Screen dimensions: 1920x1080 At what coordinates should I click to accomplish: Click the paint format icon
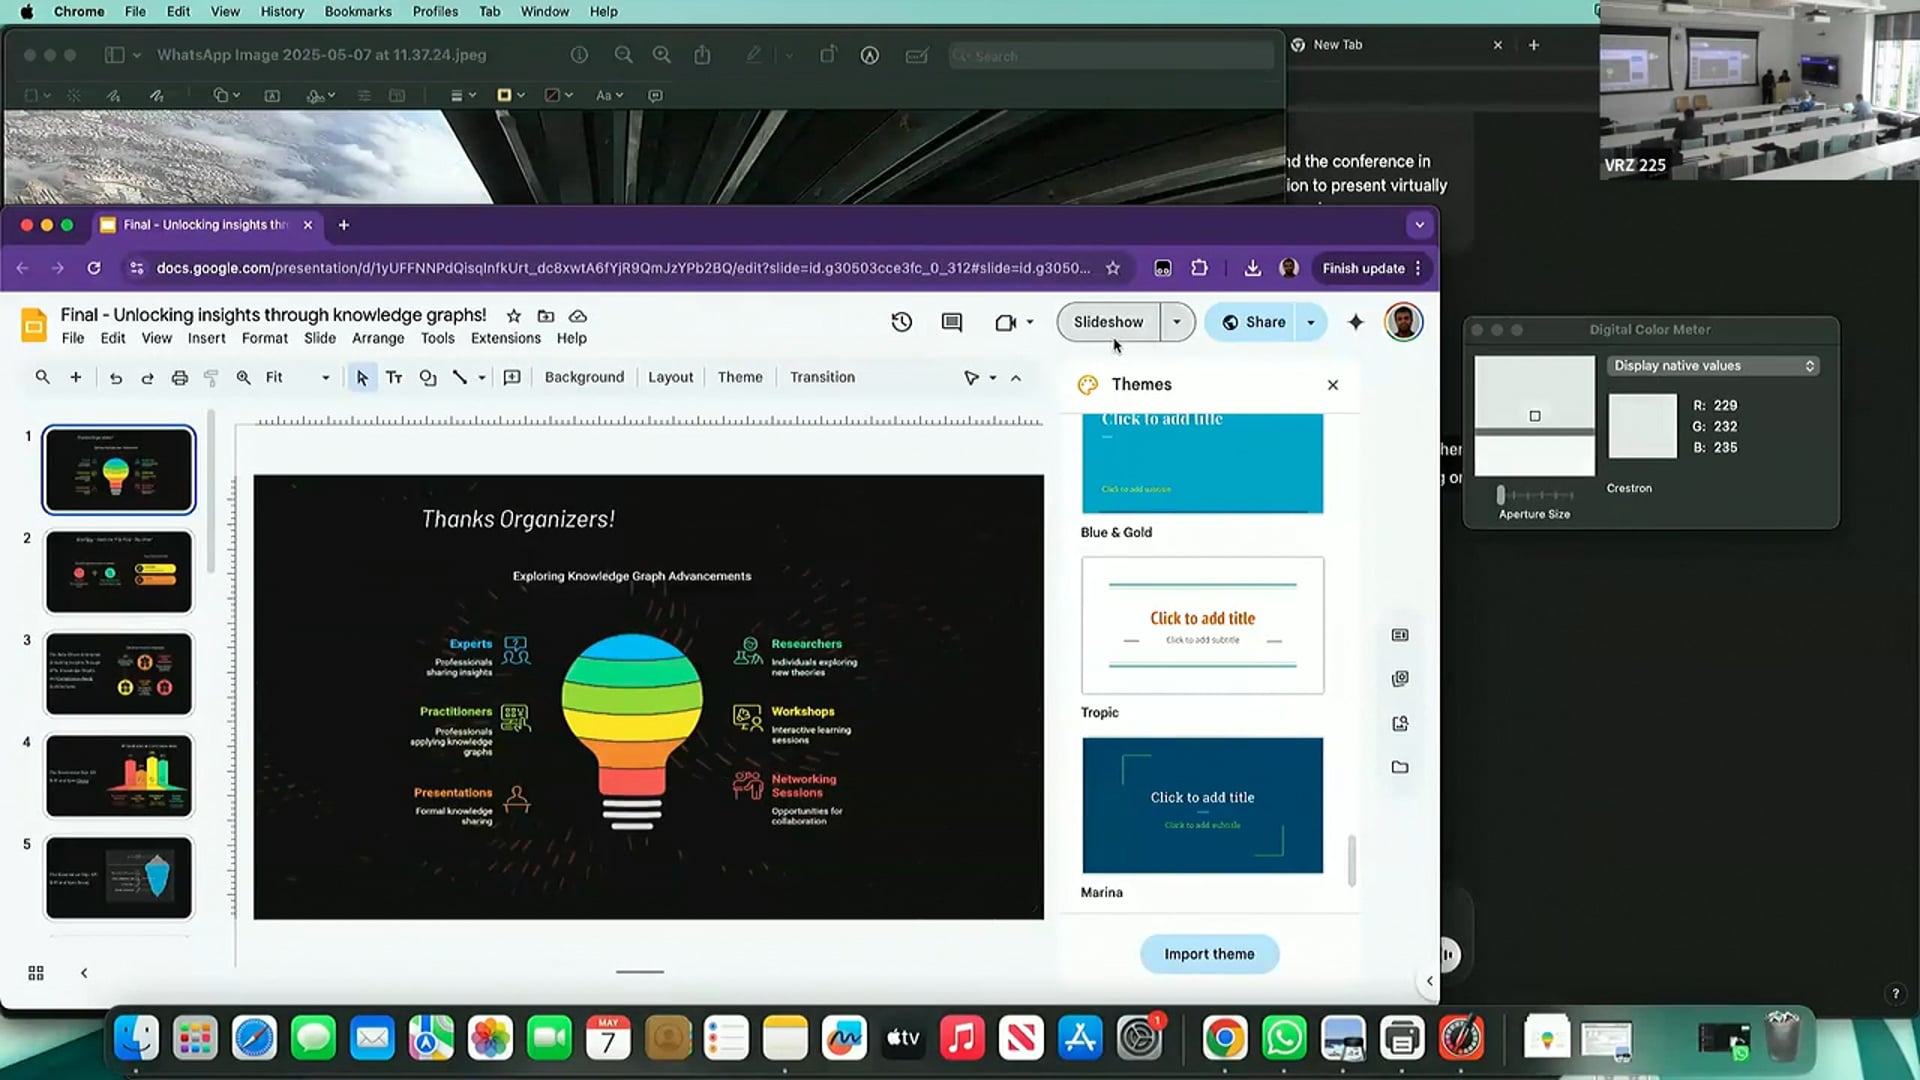coord(211,378)
